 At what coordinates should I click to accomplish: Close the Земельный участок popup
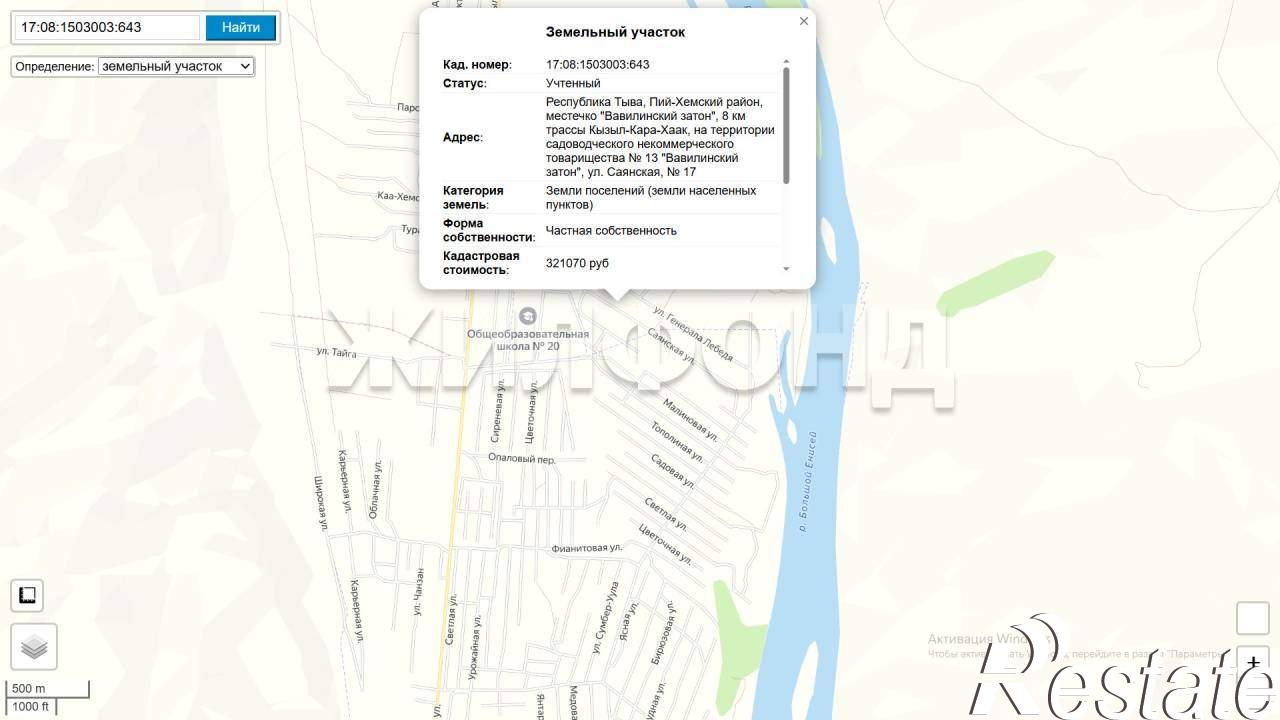pyautogui.click(x=803, y=21)
